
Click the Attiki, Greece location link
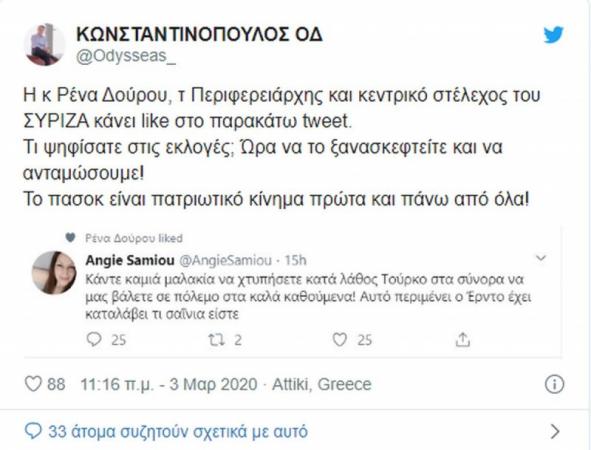point(322,384)
